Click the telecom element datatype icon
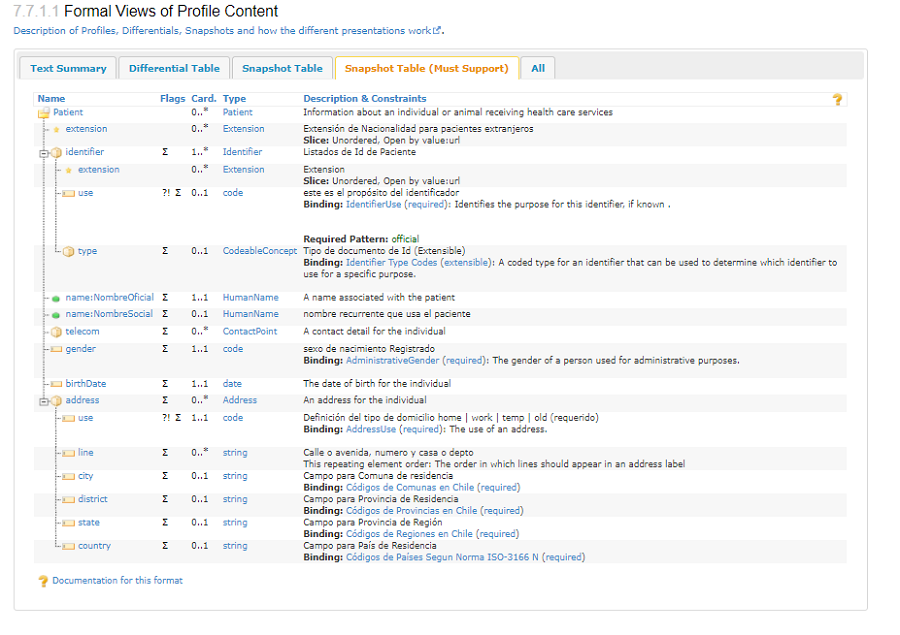 pyautogui.click(x=57, y=332)
